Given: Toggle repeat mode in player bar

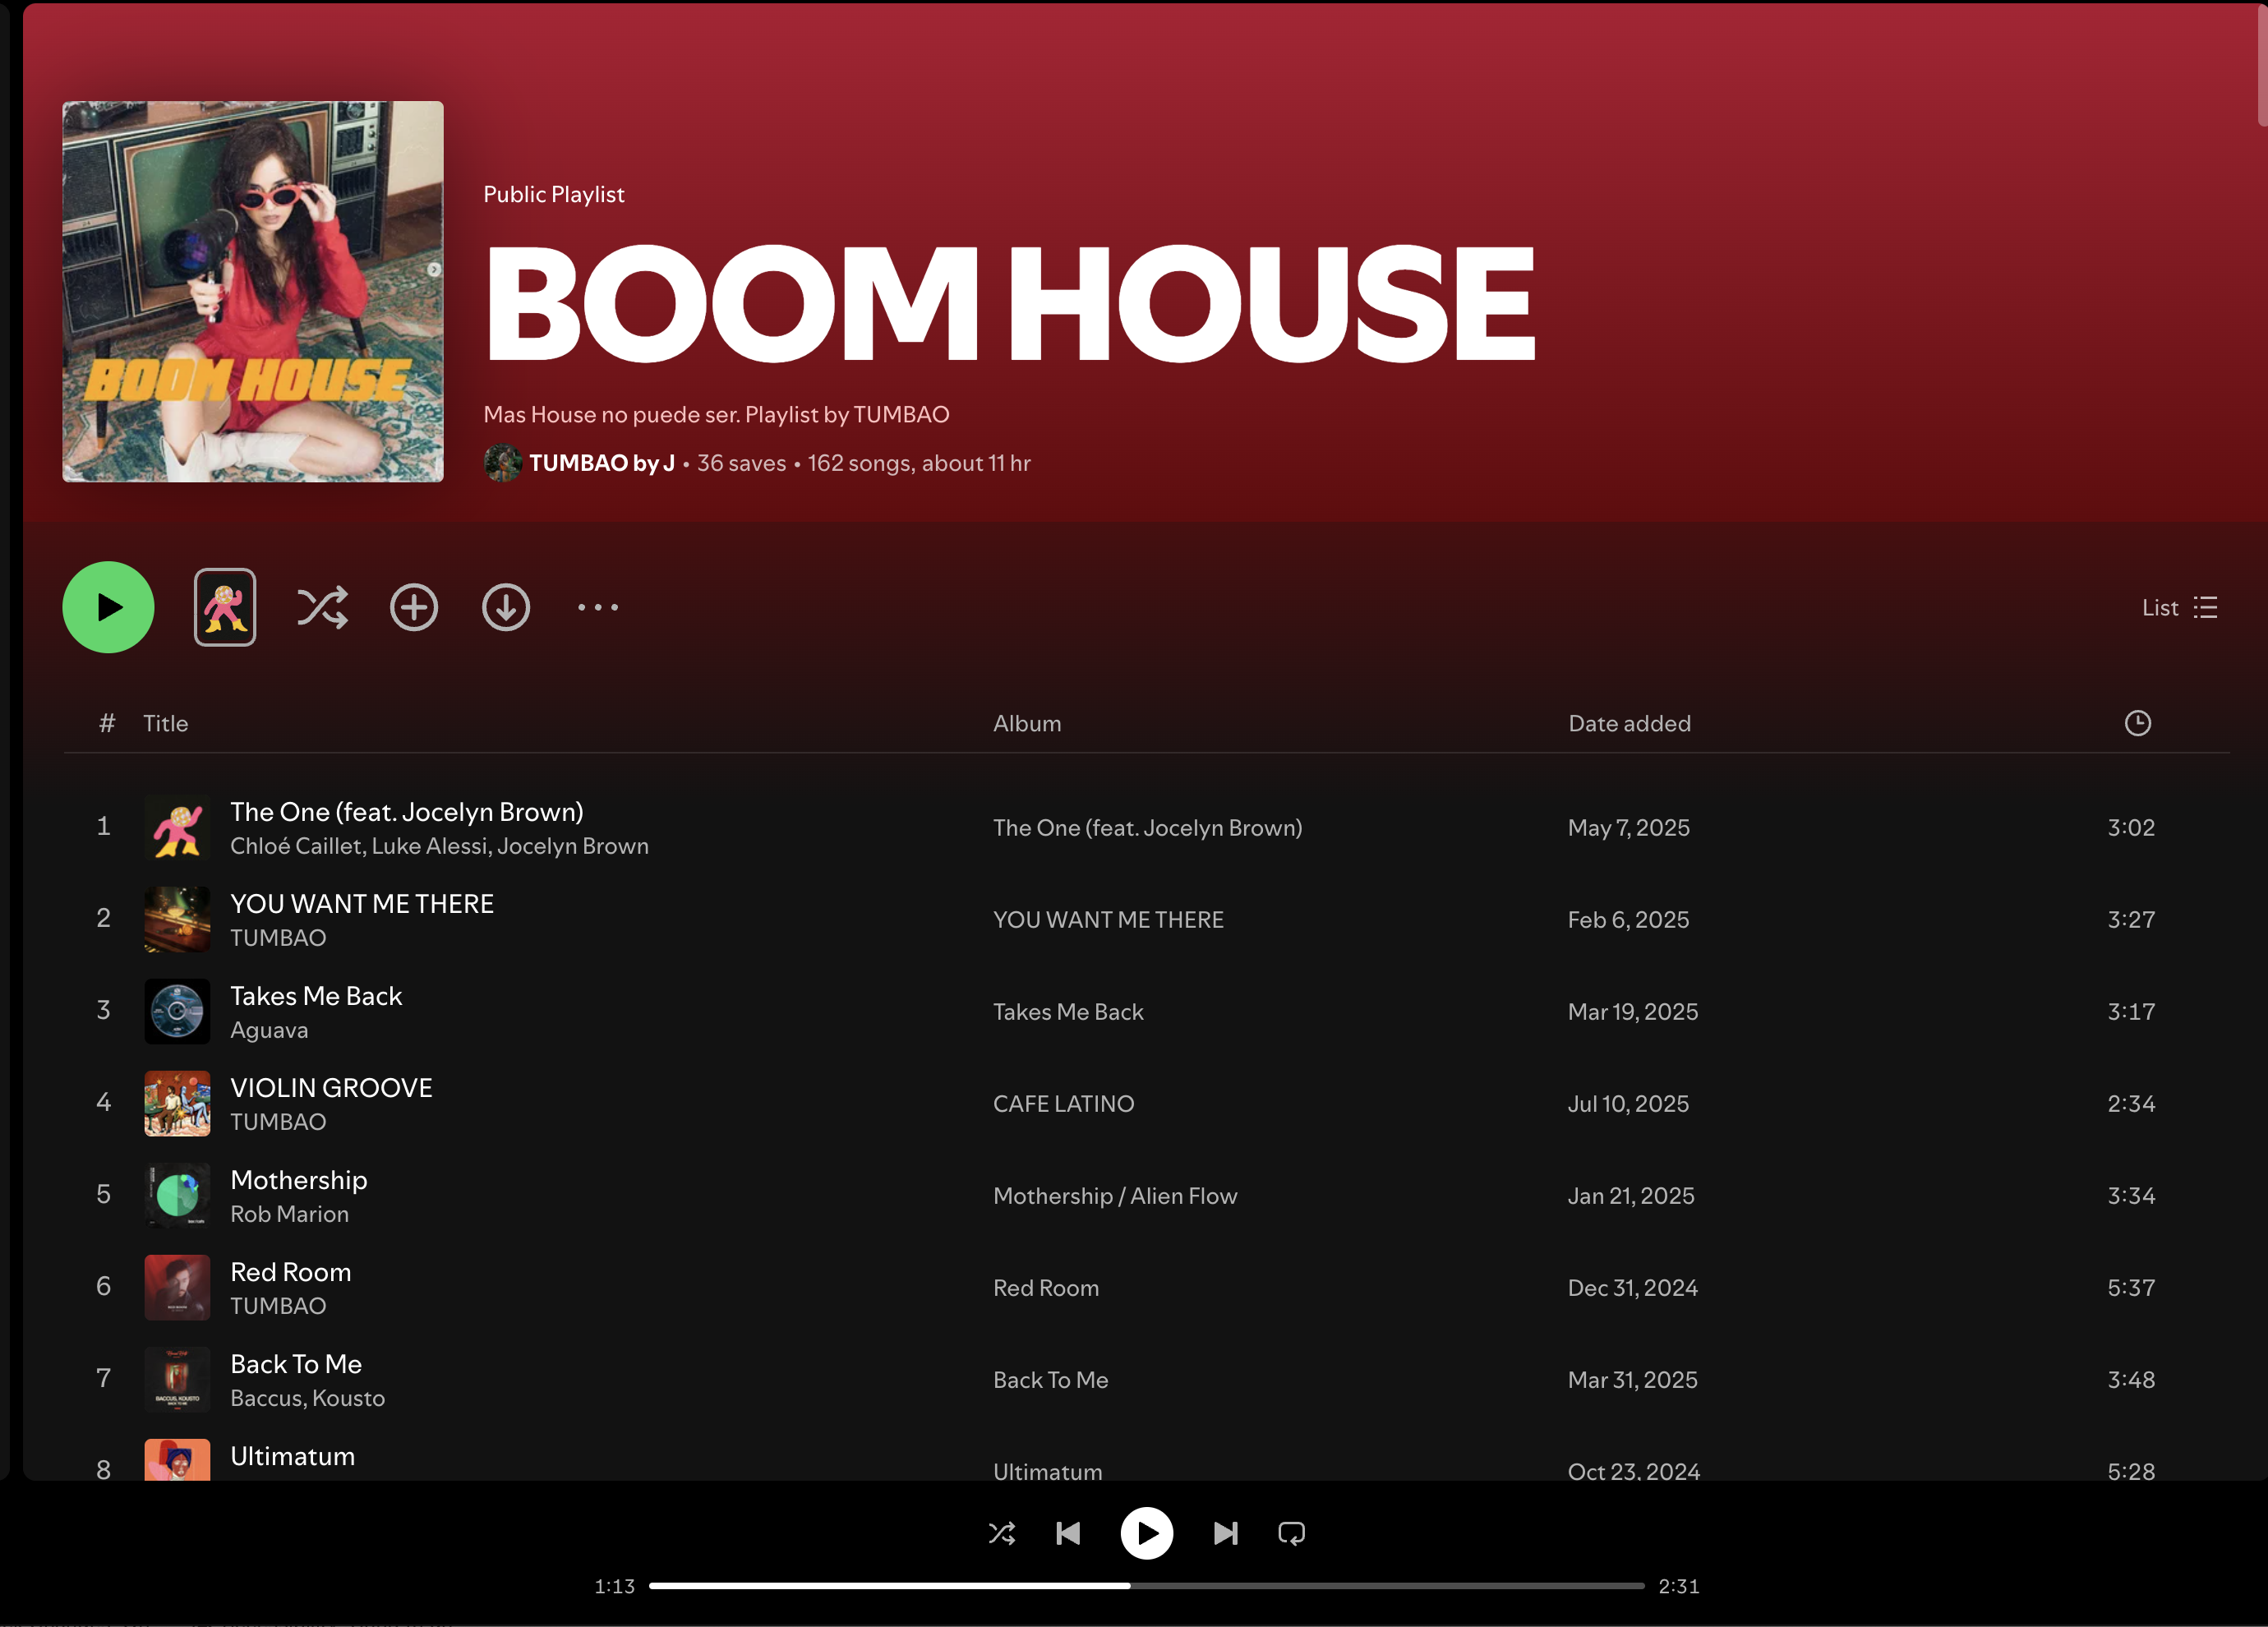Looking at the screenshot, I should pos(1291,1533).
